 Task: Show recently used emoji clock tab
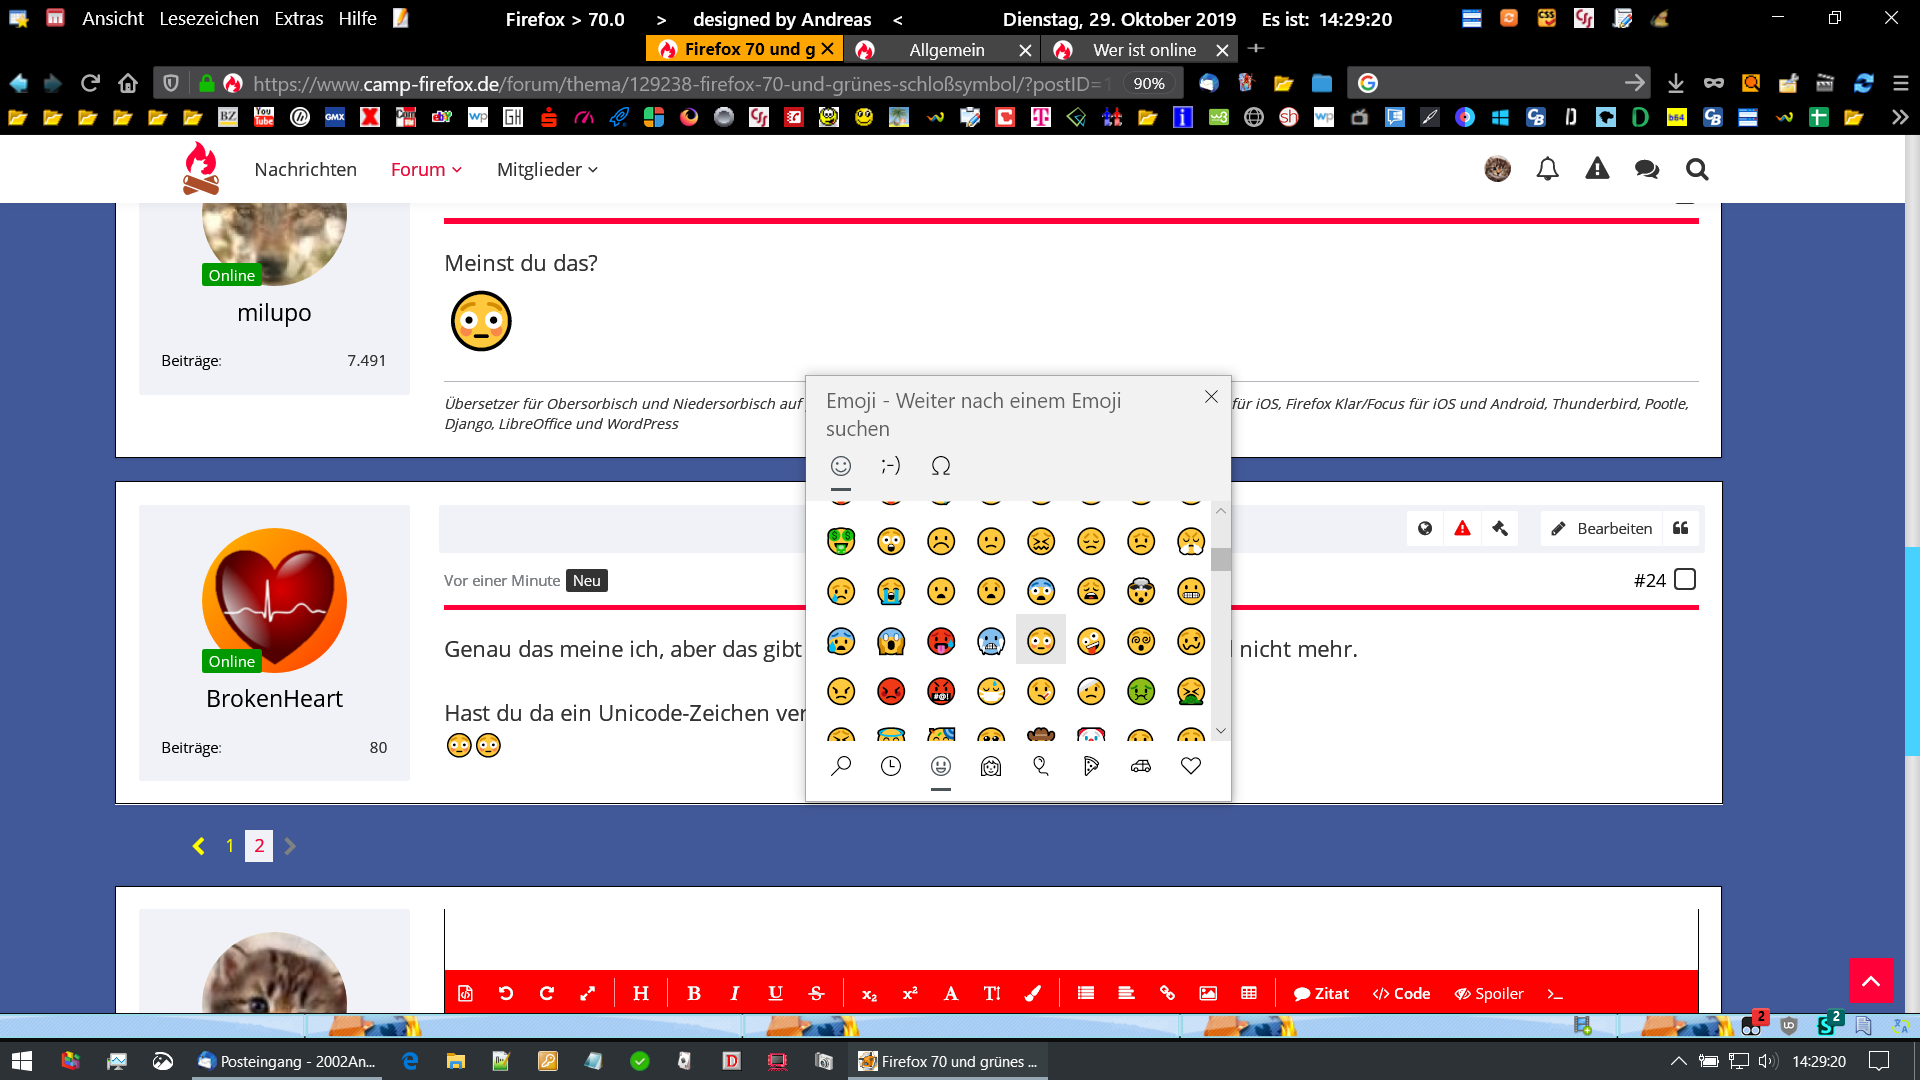pos(891,766)
